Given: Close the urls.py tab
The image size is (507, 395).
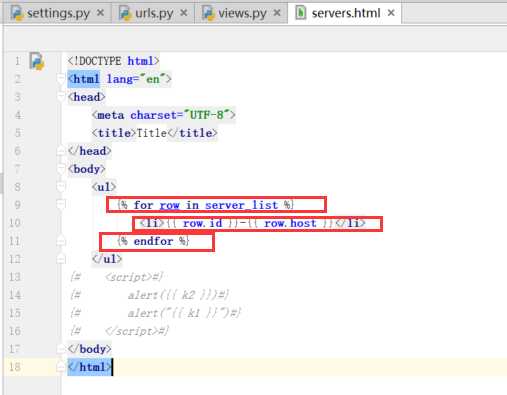Looking at the screenshot, I should [183, 13].
